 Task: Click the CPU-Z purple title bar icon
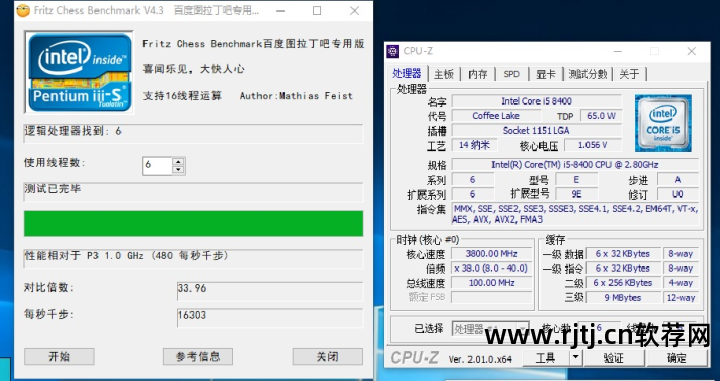pyautogui.click(x=393, y=51)
